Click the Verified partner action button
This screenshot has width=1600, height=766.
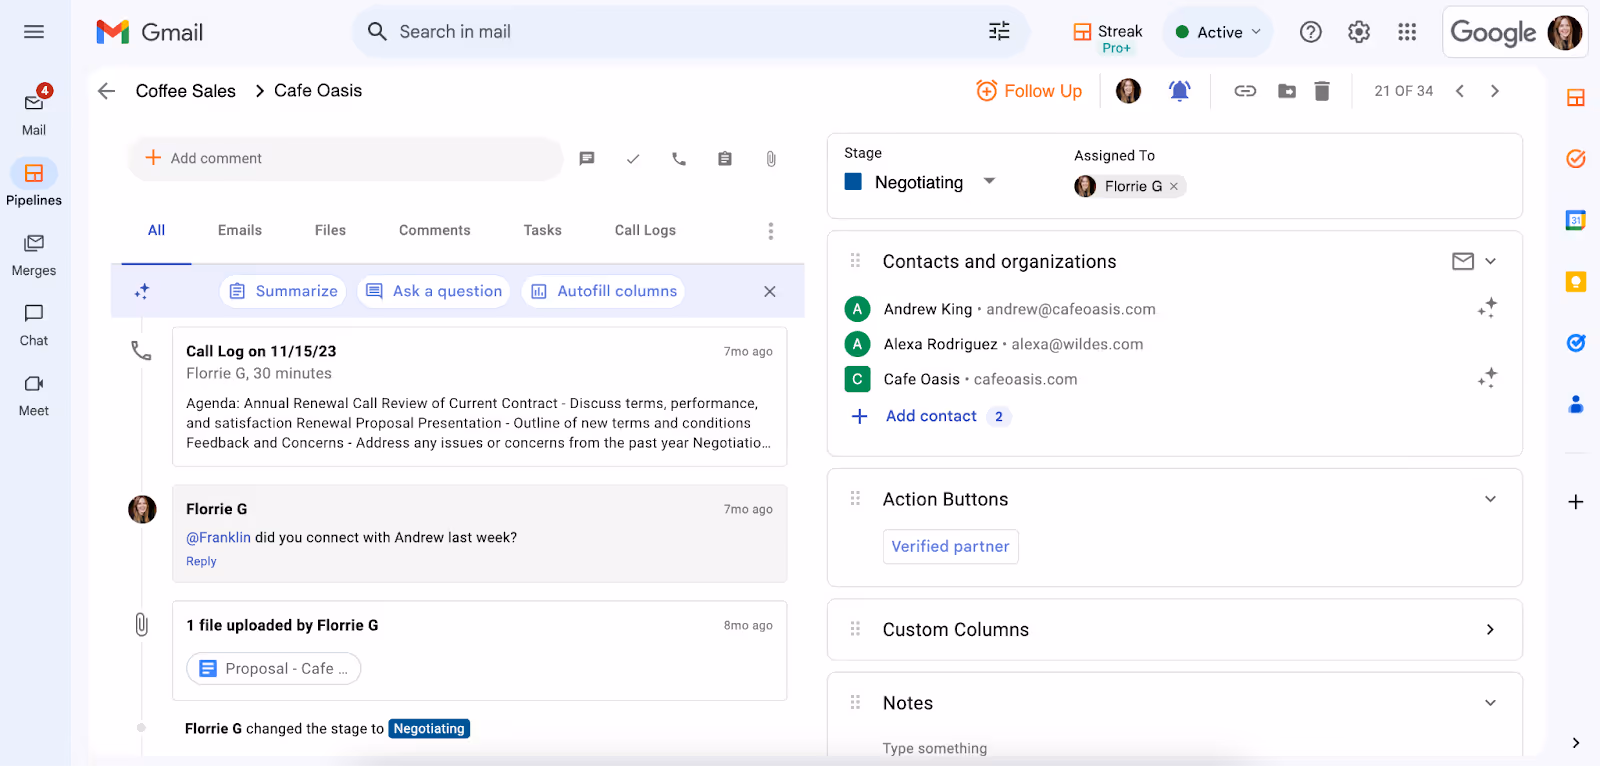pyautogui.click(x=950, y=546)
